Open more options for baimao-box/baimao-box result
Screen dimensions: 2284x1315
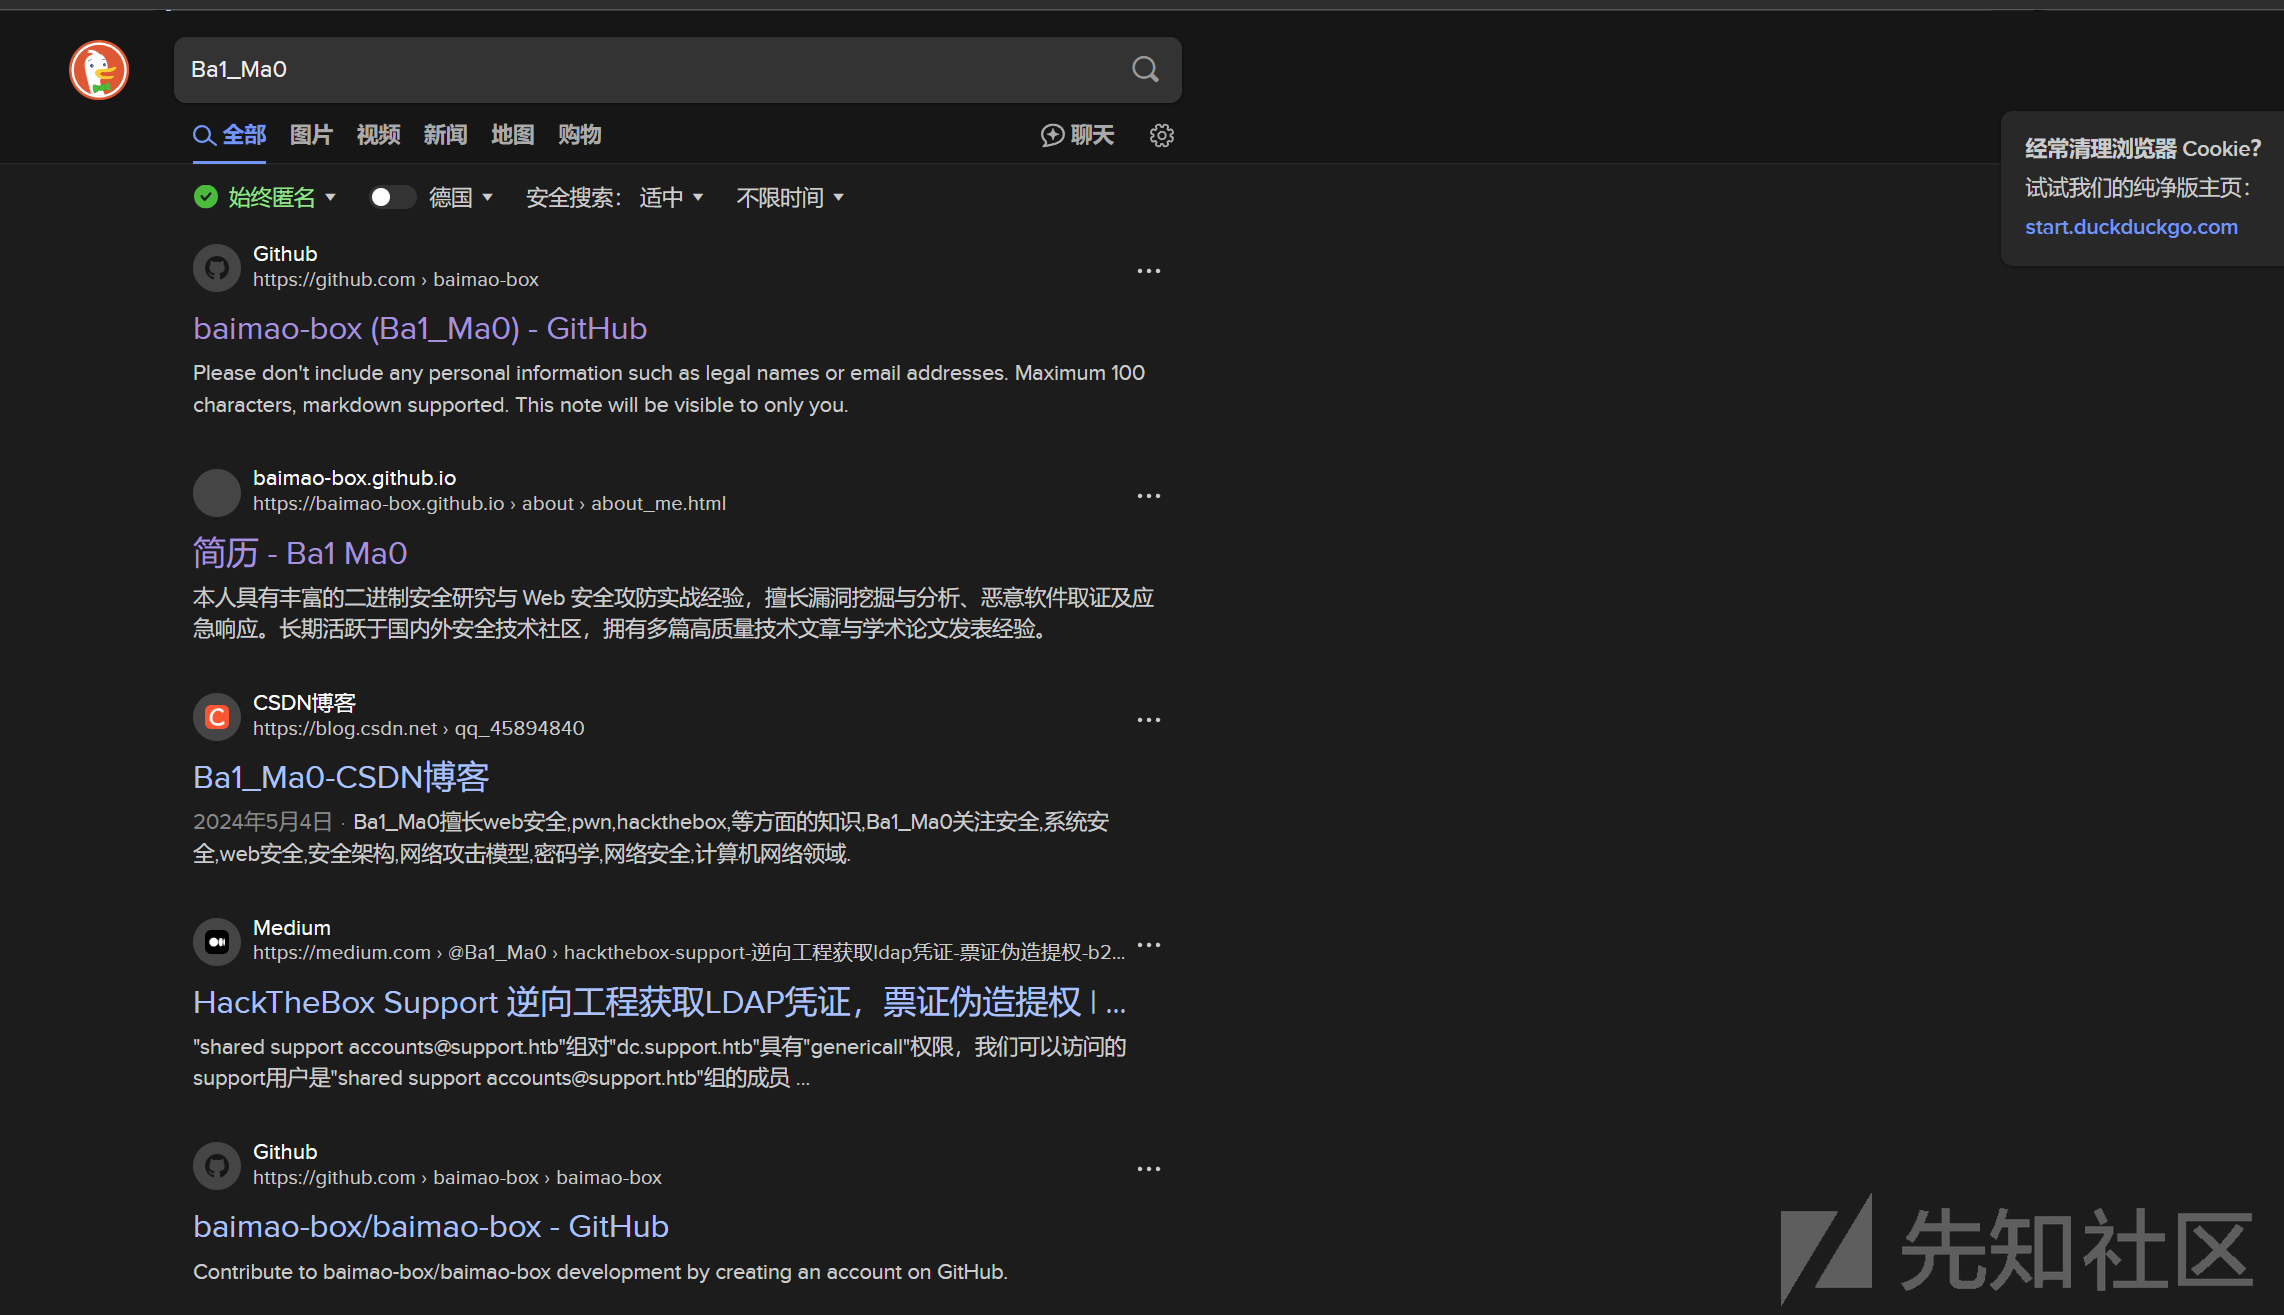[1149, 1169]
